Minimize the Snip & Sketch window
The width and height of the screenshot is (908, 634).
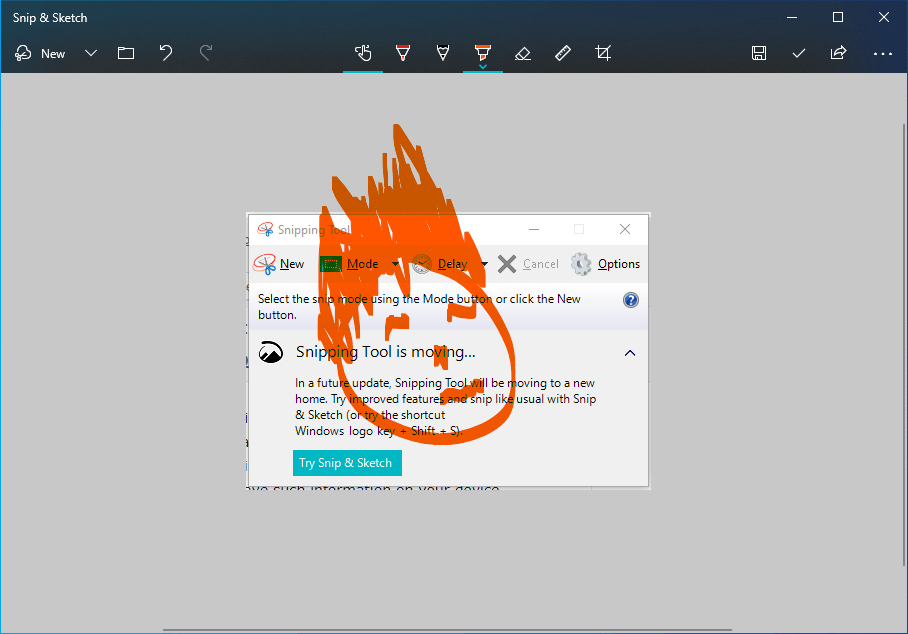[x=792, y=17]
